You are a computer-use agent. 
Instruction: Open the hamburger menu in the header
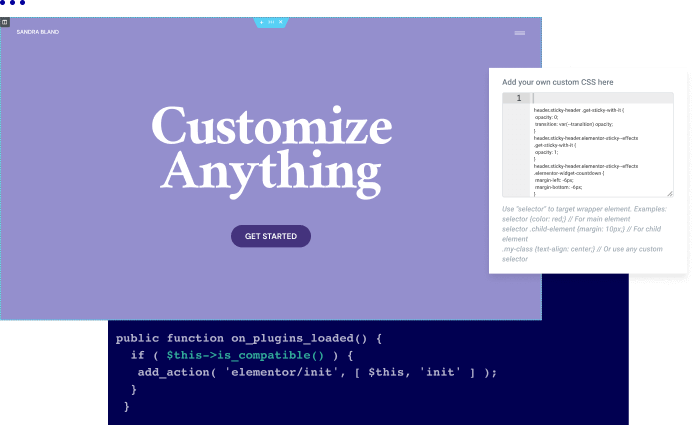click(x=520, y=33)
